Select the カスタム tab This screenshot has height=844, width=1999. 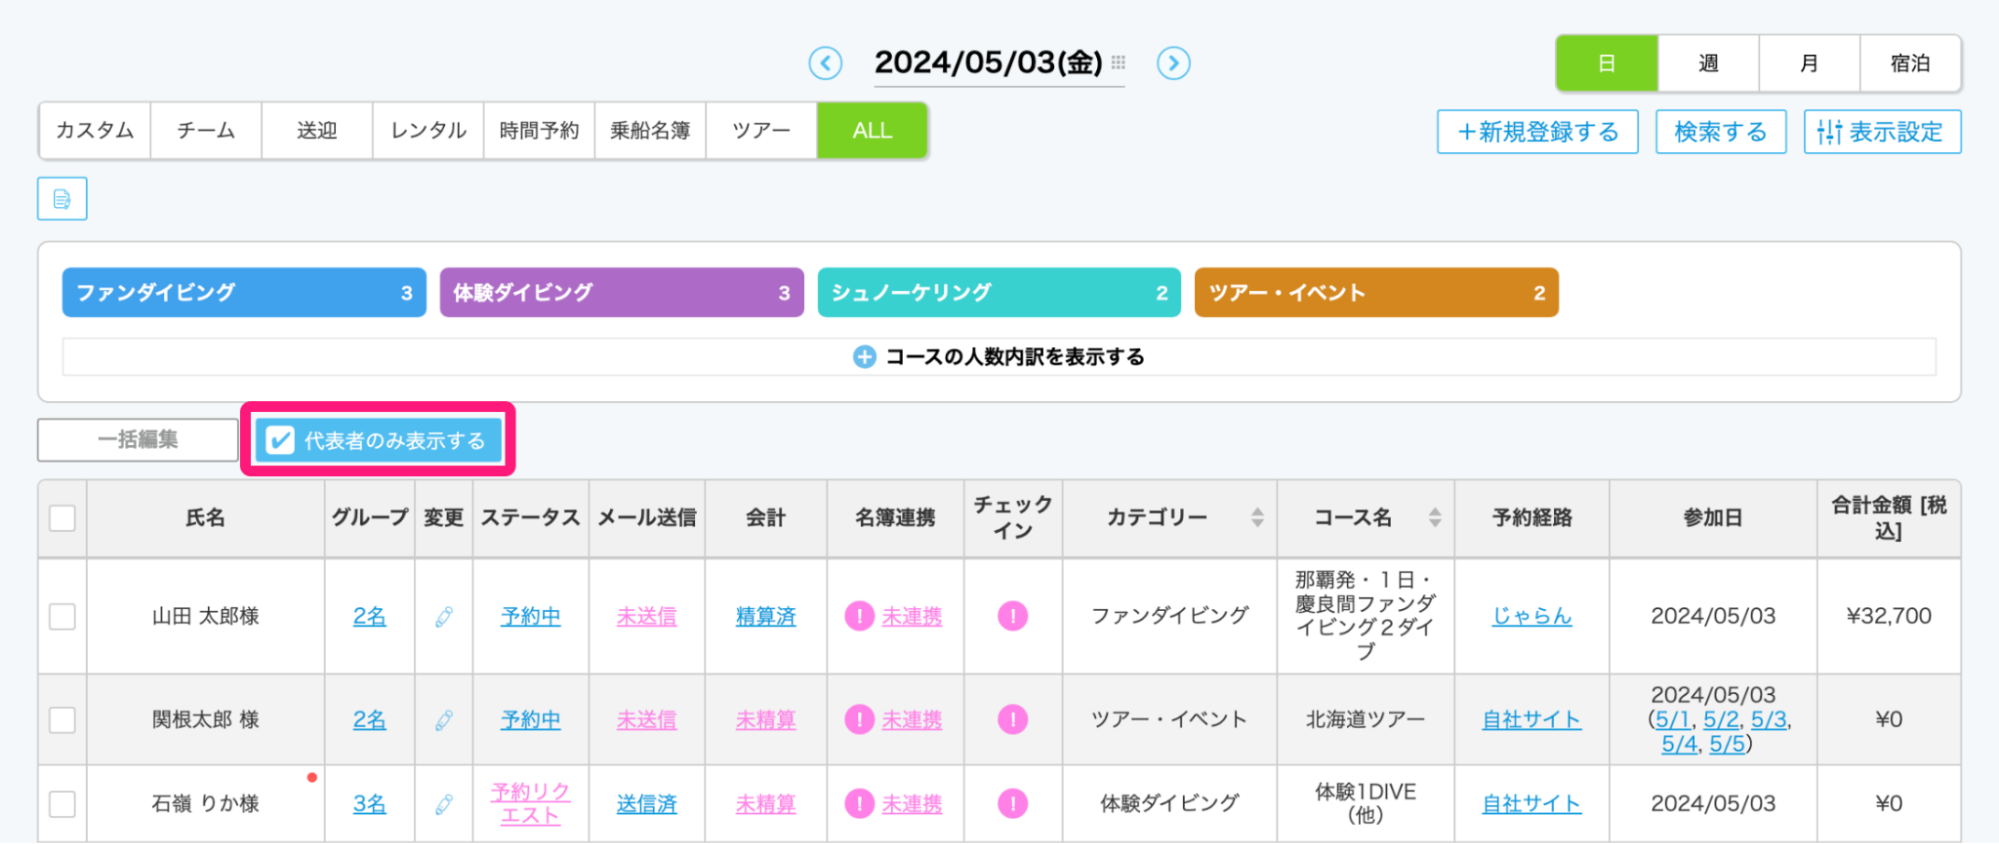95,131
